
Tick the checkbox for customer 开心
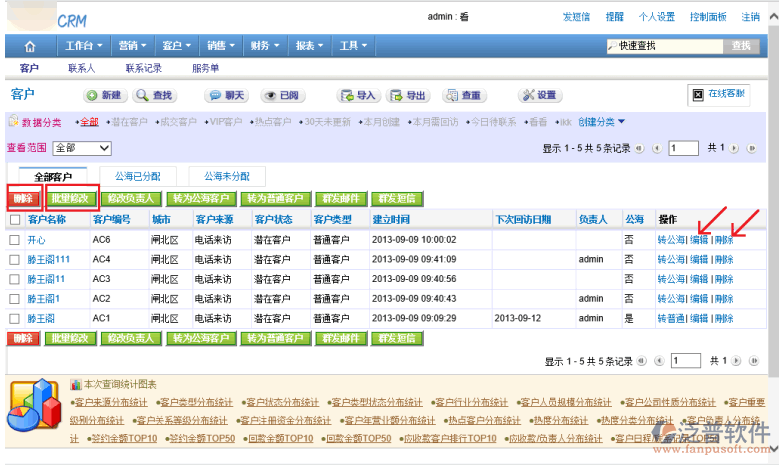click(15, 240)
